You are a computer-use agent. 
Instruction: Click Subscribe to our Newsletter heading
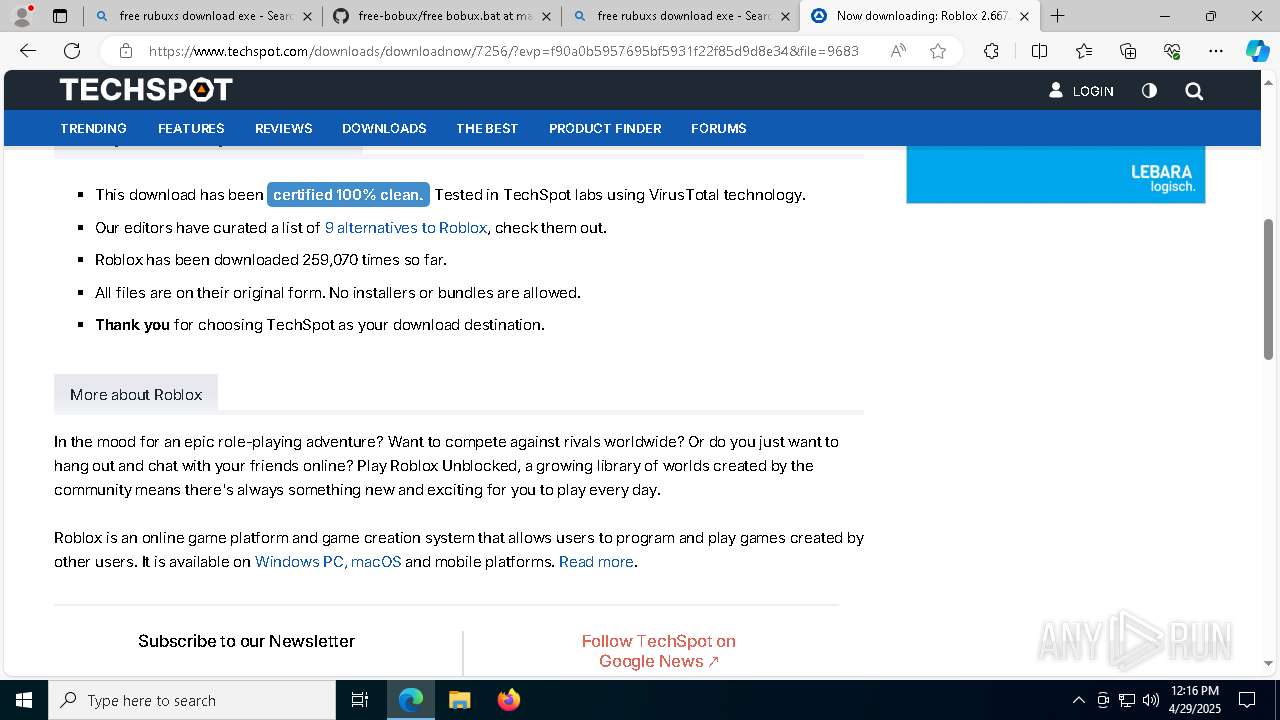pos(246,641)
